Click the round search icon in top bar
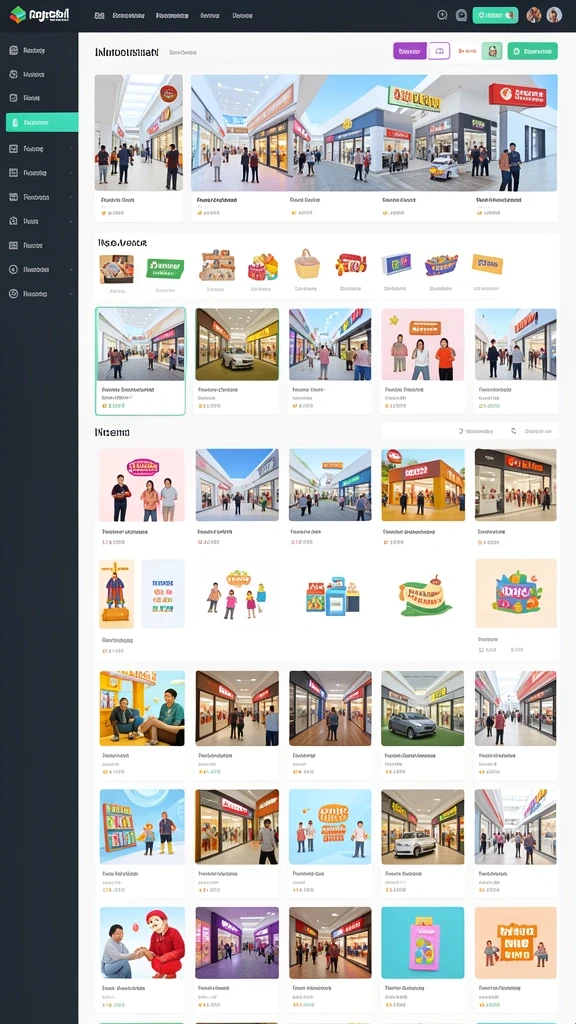This screenshot has width=576, height=1024. 442,15
